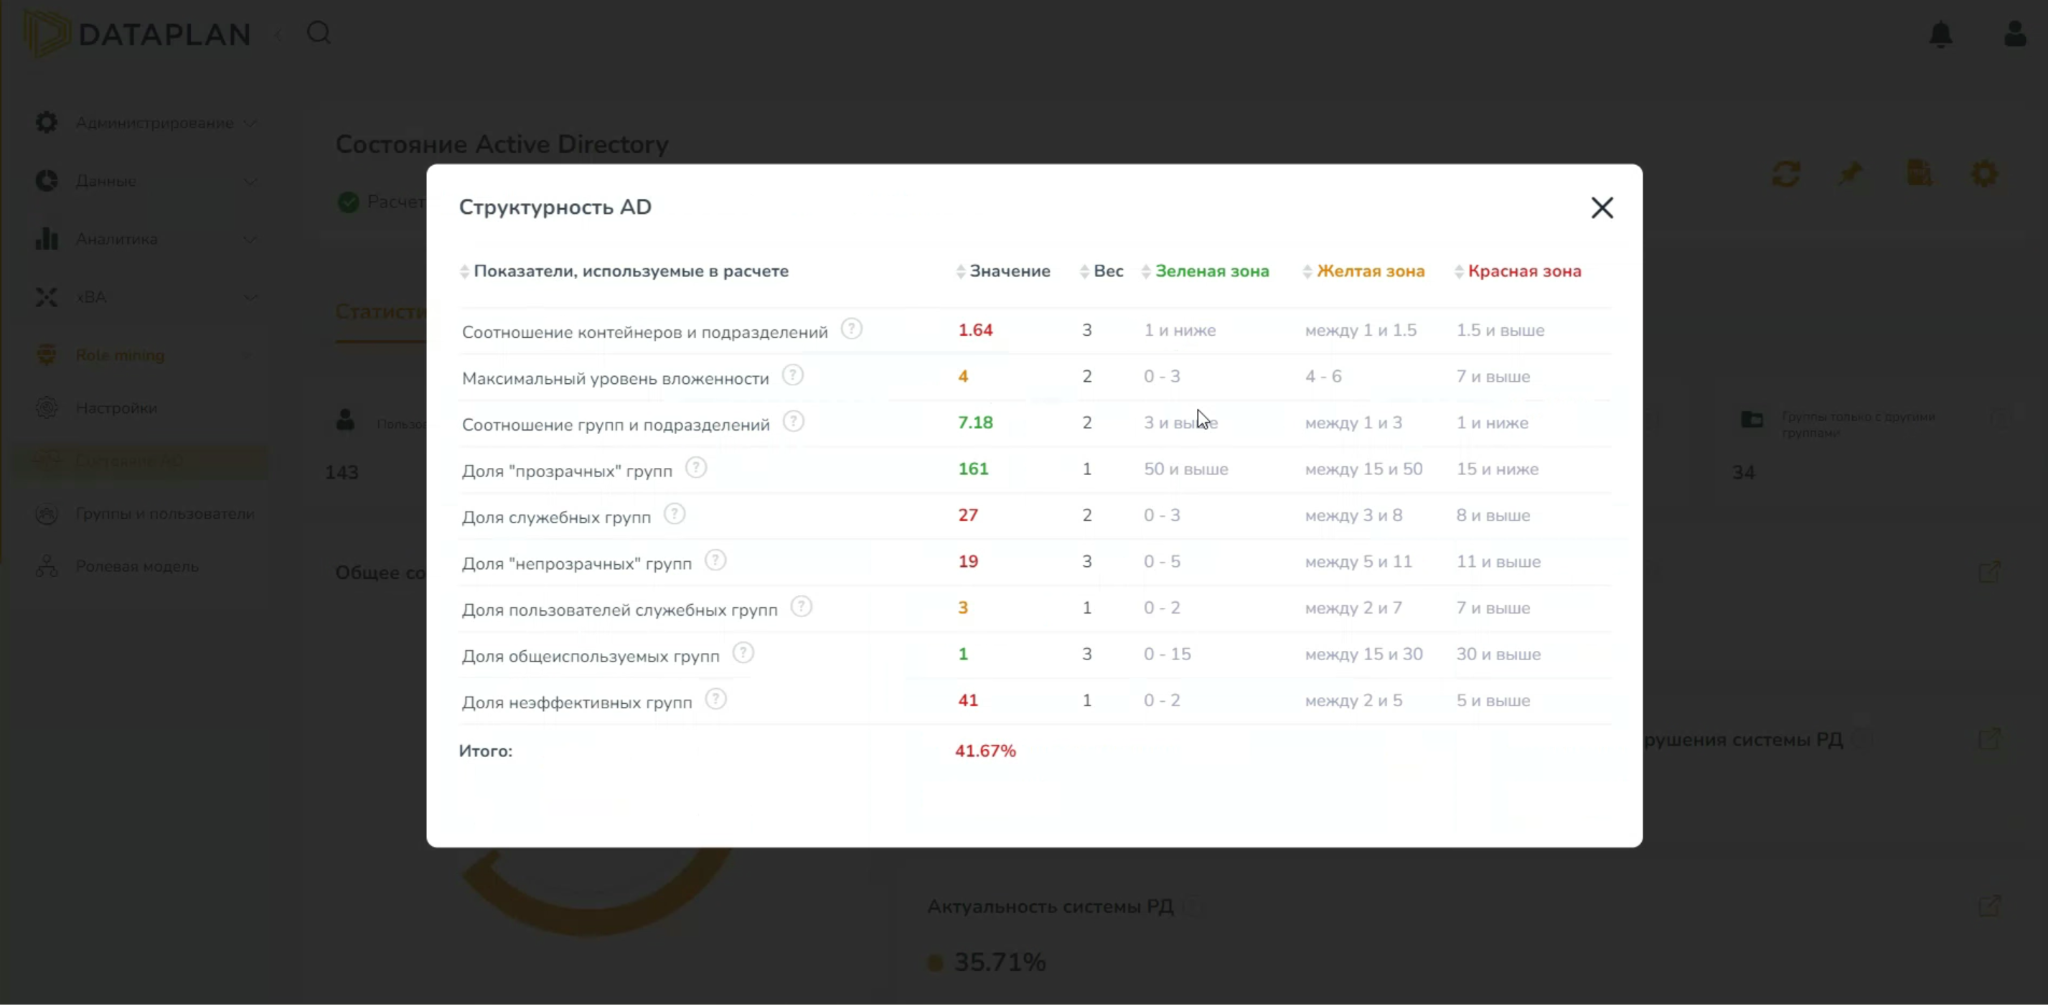Expand the Аналитика sidebar menu
Image resolution: width=2048 pixels, height=1005 pixels.
click(x=146, y=239)
